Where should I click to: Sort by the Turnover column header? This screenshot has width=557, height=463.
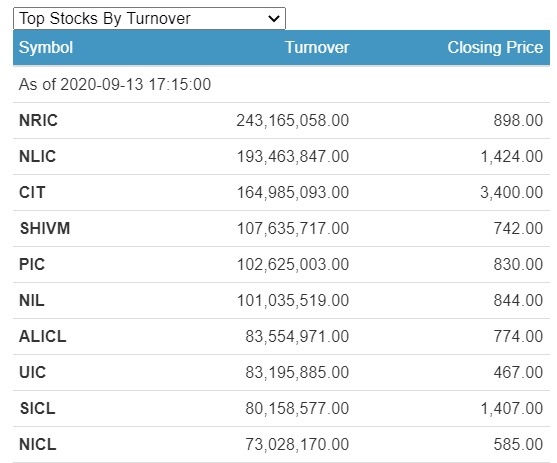[317, 48]
